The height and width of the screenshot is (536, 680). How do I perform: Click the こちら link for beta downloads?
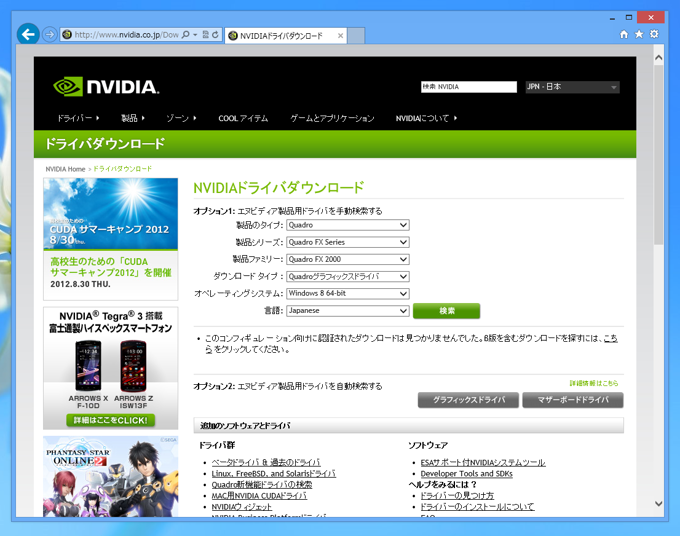611,338
